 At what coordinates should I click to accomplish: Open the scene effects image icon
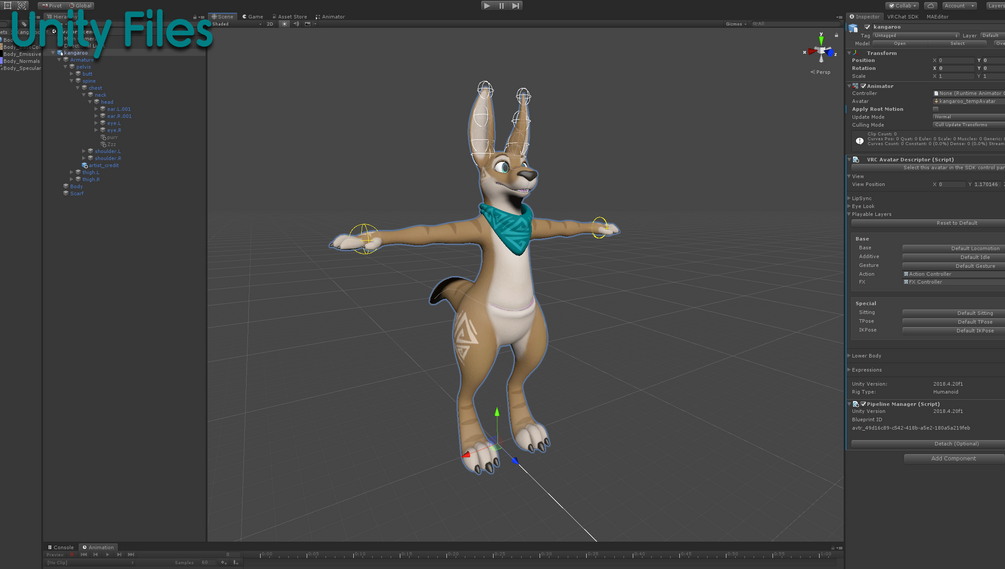click(x=308, y=24)
